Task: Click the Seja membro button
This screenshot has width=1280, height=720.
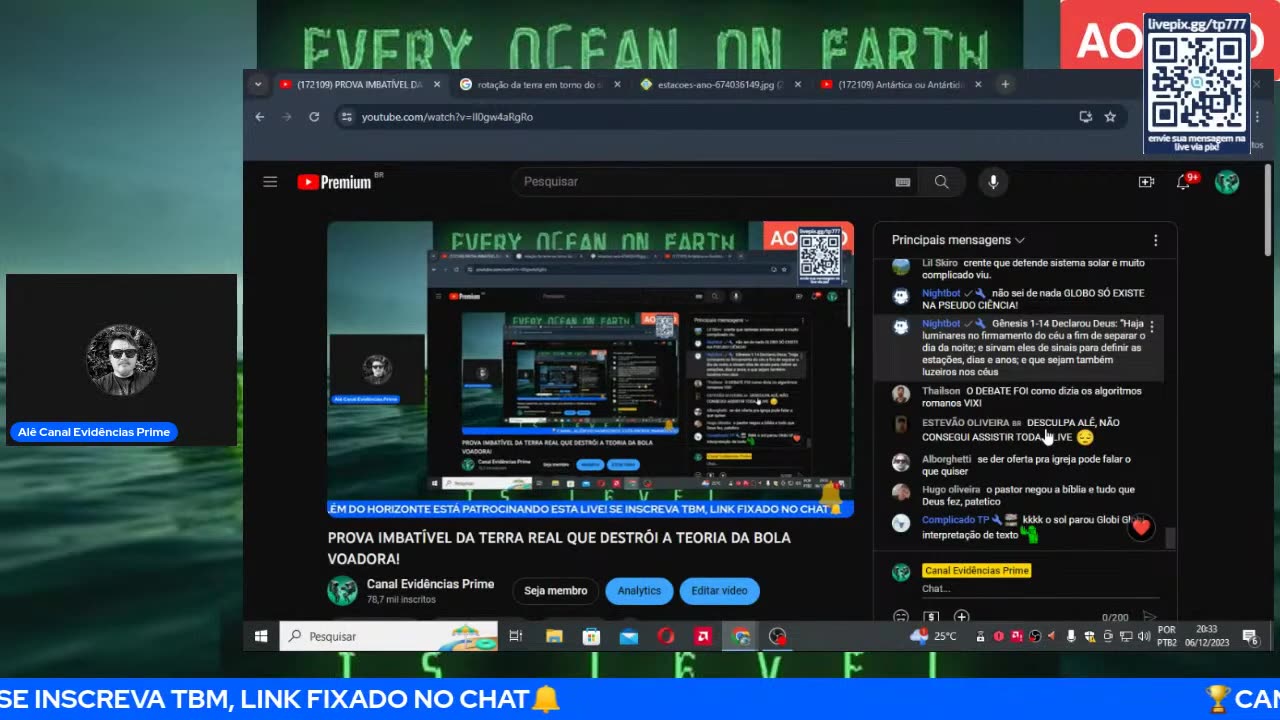Action: [556, 591]
